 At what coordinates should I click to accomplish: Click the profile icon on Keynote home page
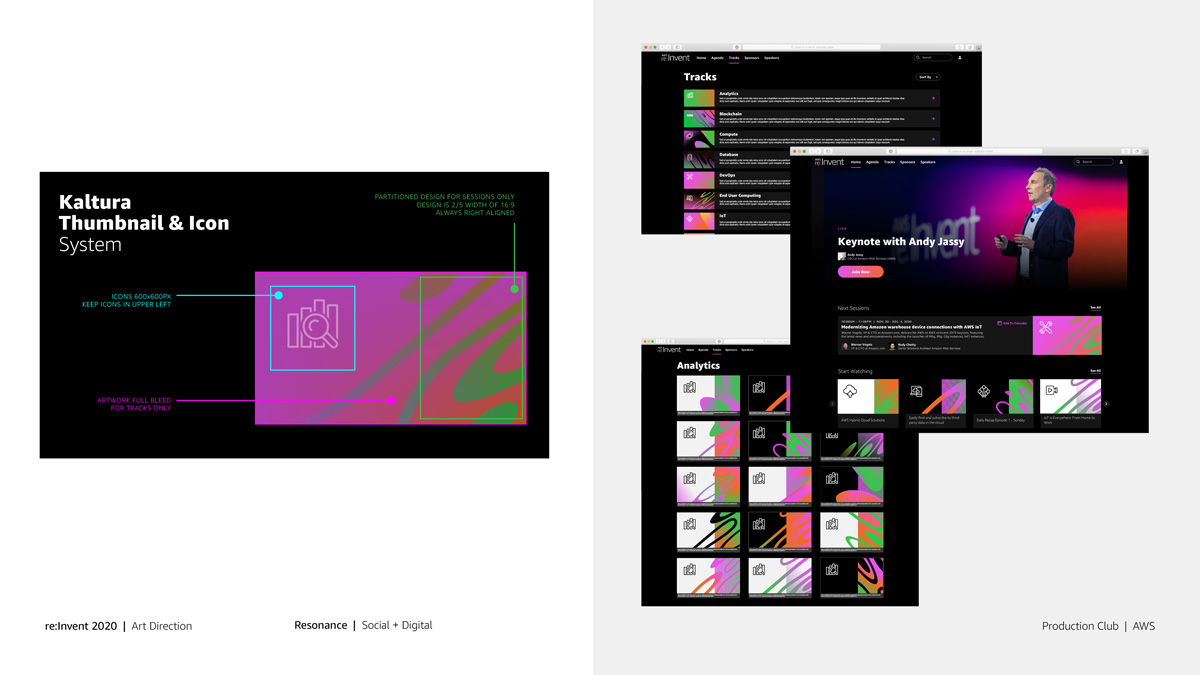(1121, 162)
